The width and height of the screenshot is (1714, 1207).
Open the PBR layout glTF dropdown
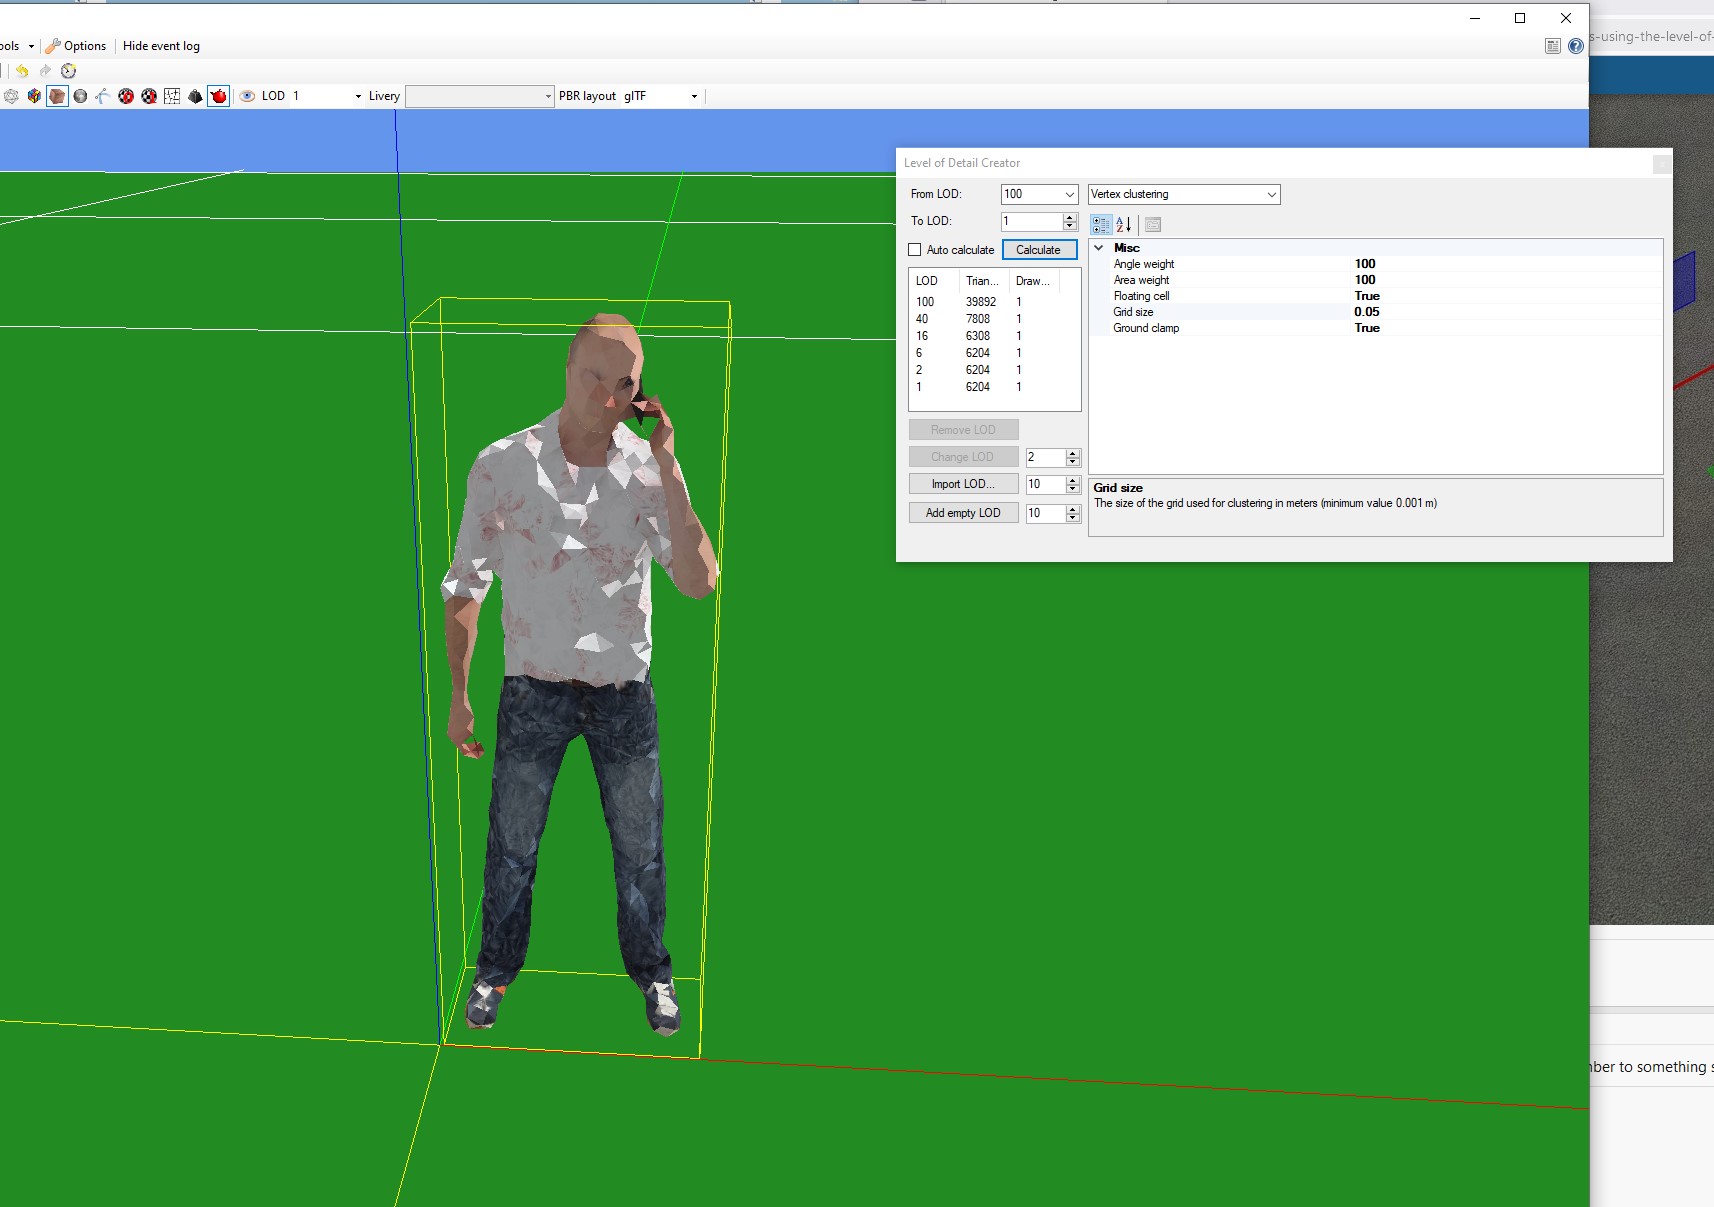[692, 96]
